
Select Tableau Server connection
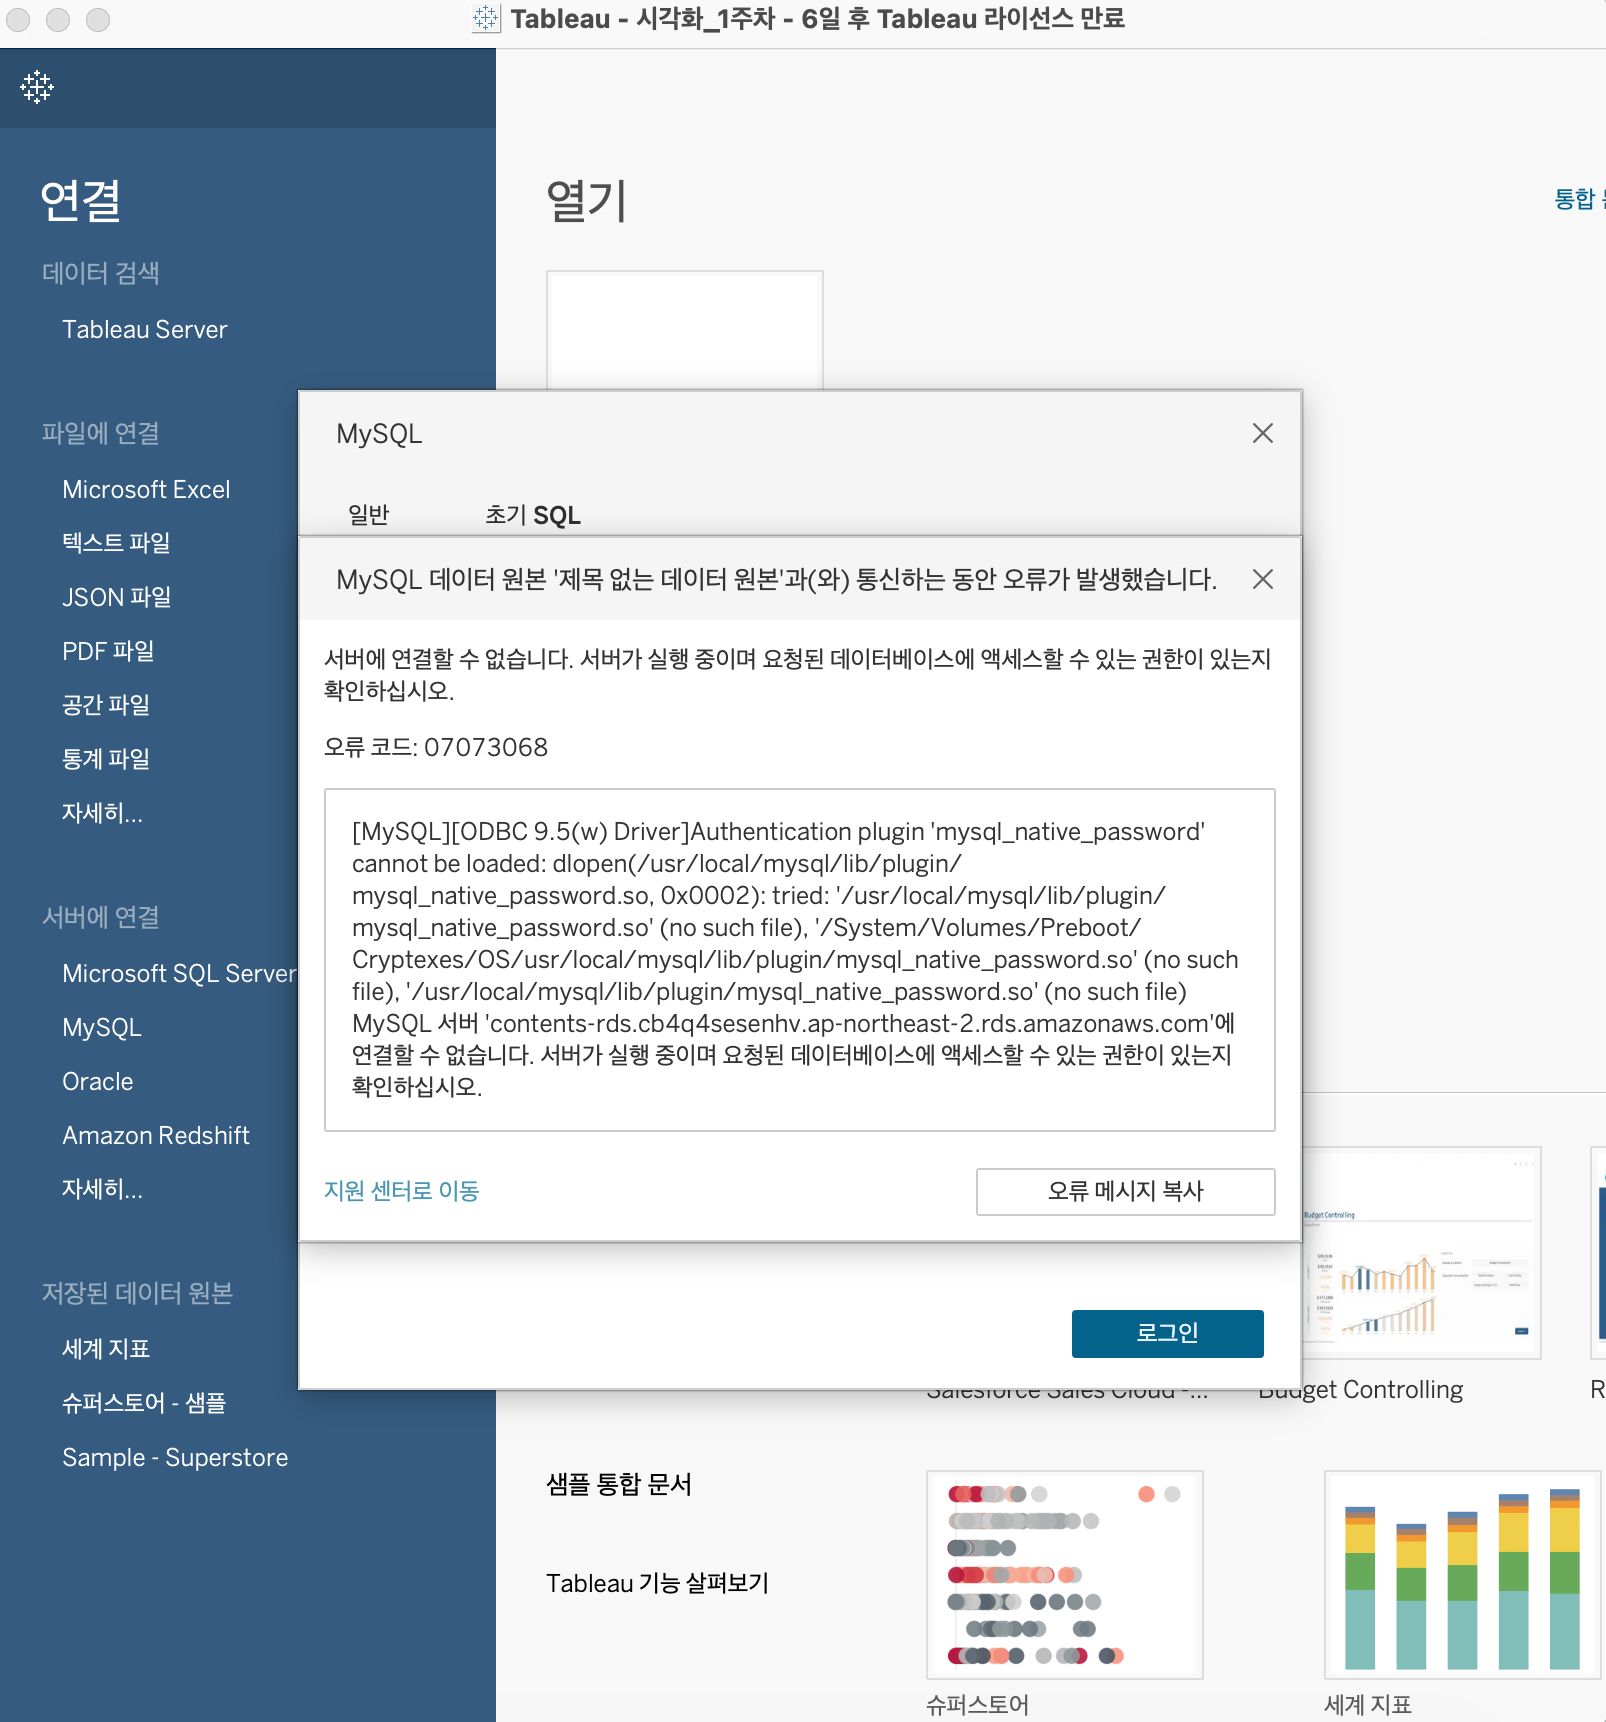[144, 329]
